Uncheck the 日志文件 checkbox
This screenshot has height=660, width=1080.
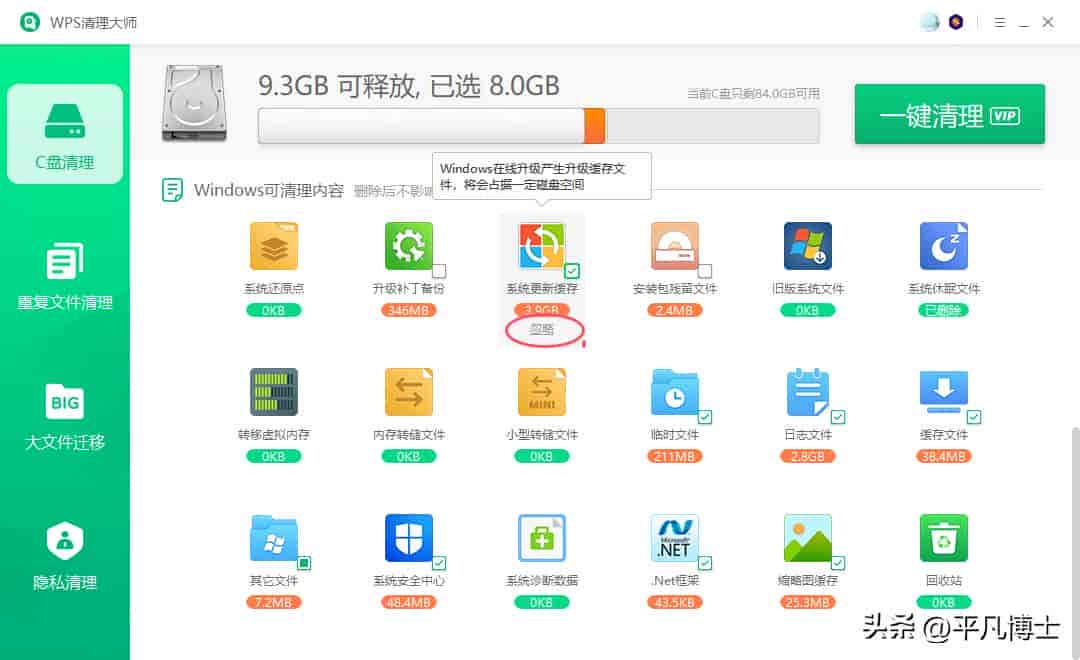click(x=838, y=417)
